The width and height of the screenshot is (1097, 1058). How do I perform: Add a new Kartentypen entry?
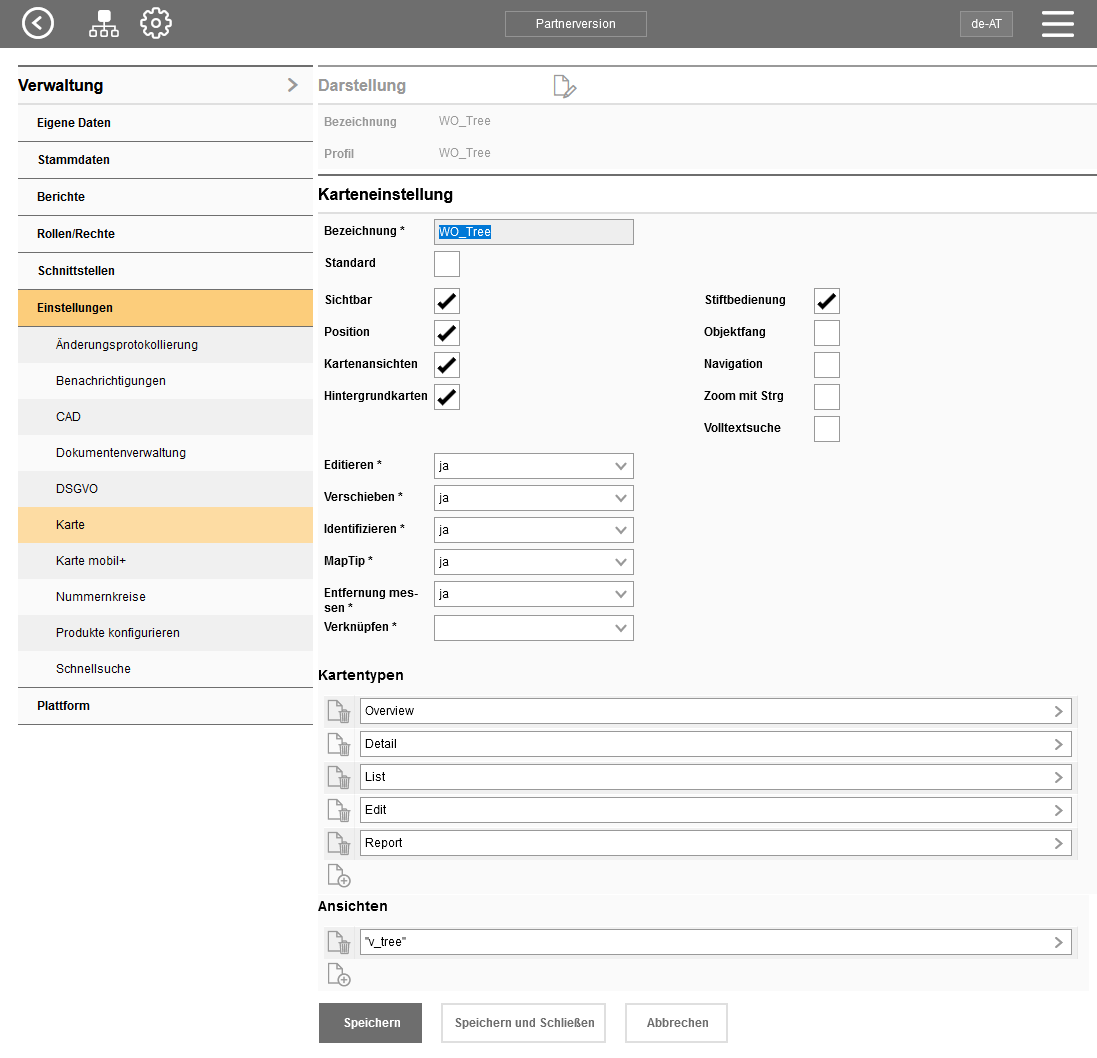[x=339, y=876]
